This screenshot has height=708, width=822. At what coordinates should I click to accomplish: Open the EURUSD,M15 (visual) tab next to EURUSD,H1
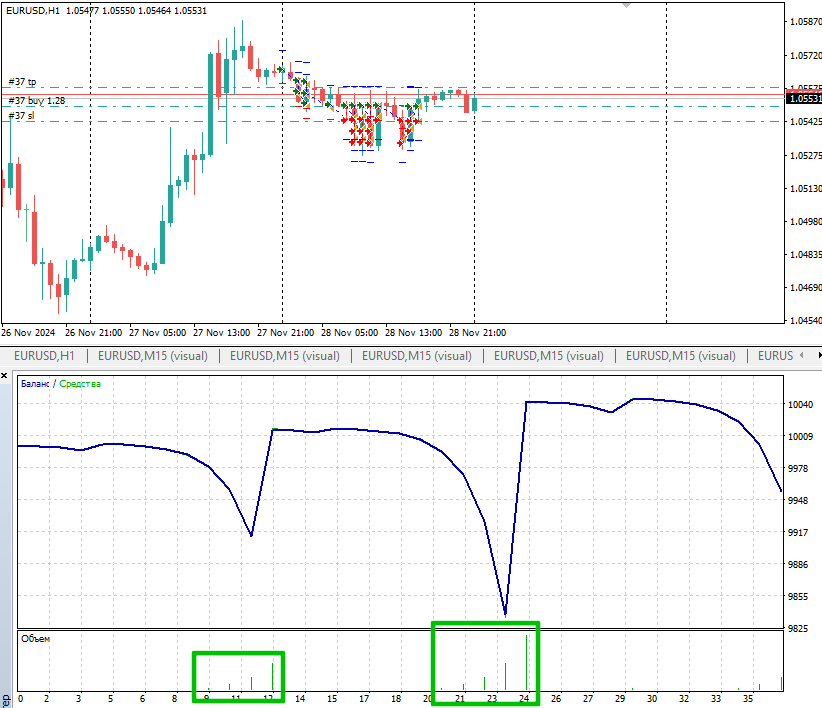coord(153,356)
